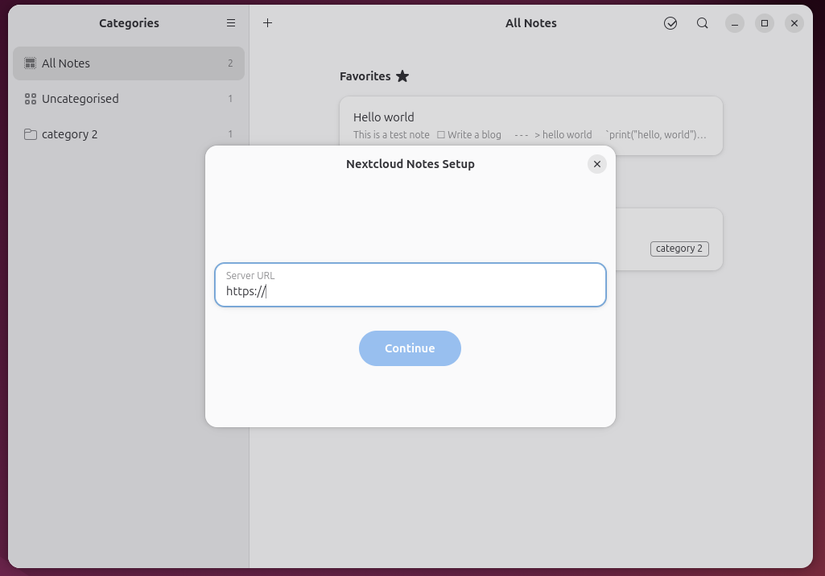Close the Nextcloud Notes Setup dialog

click(597, 164)
